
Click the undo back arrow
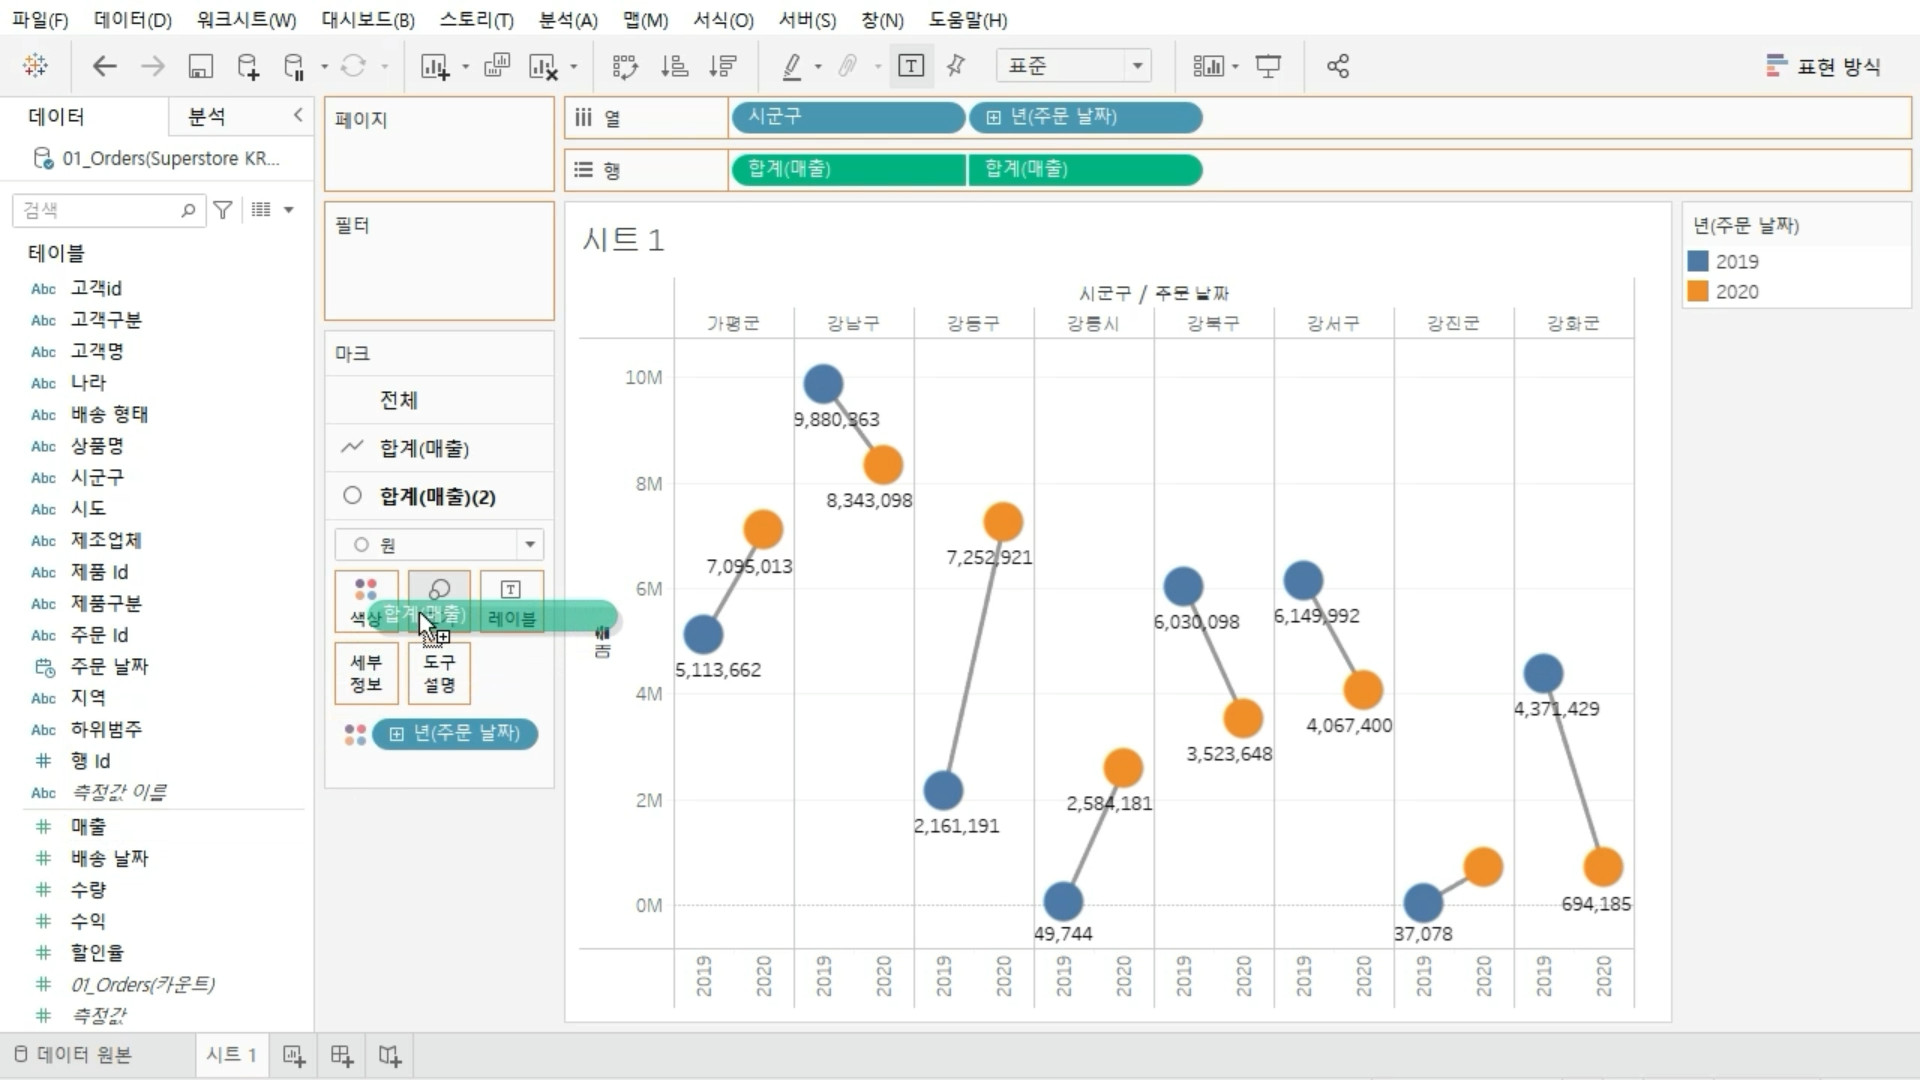coord(104,66)
